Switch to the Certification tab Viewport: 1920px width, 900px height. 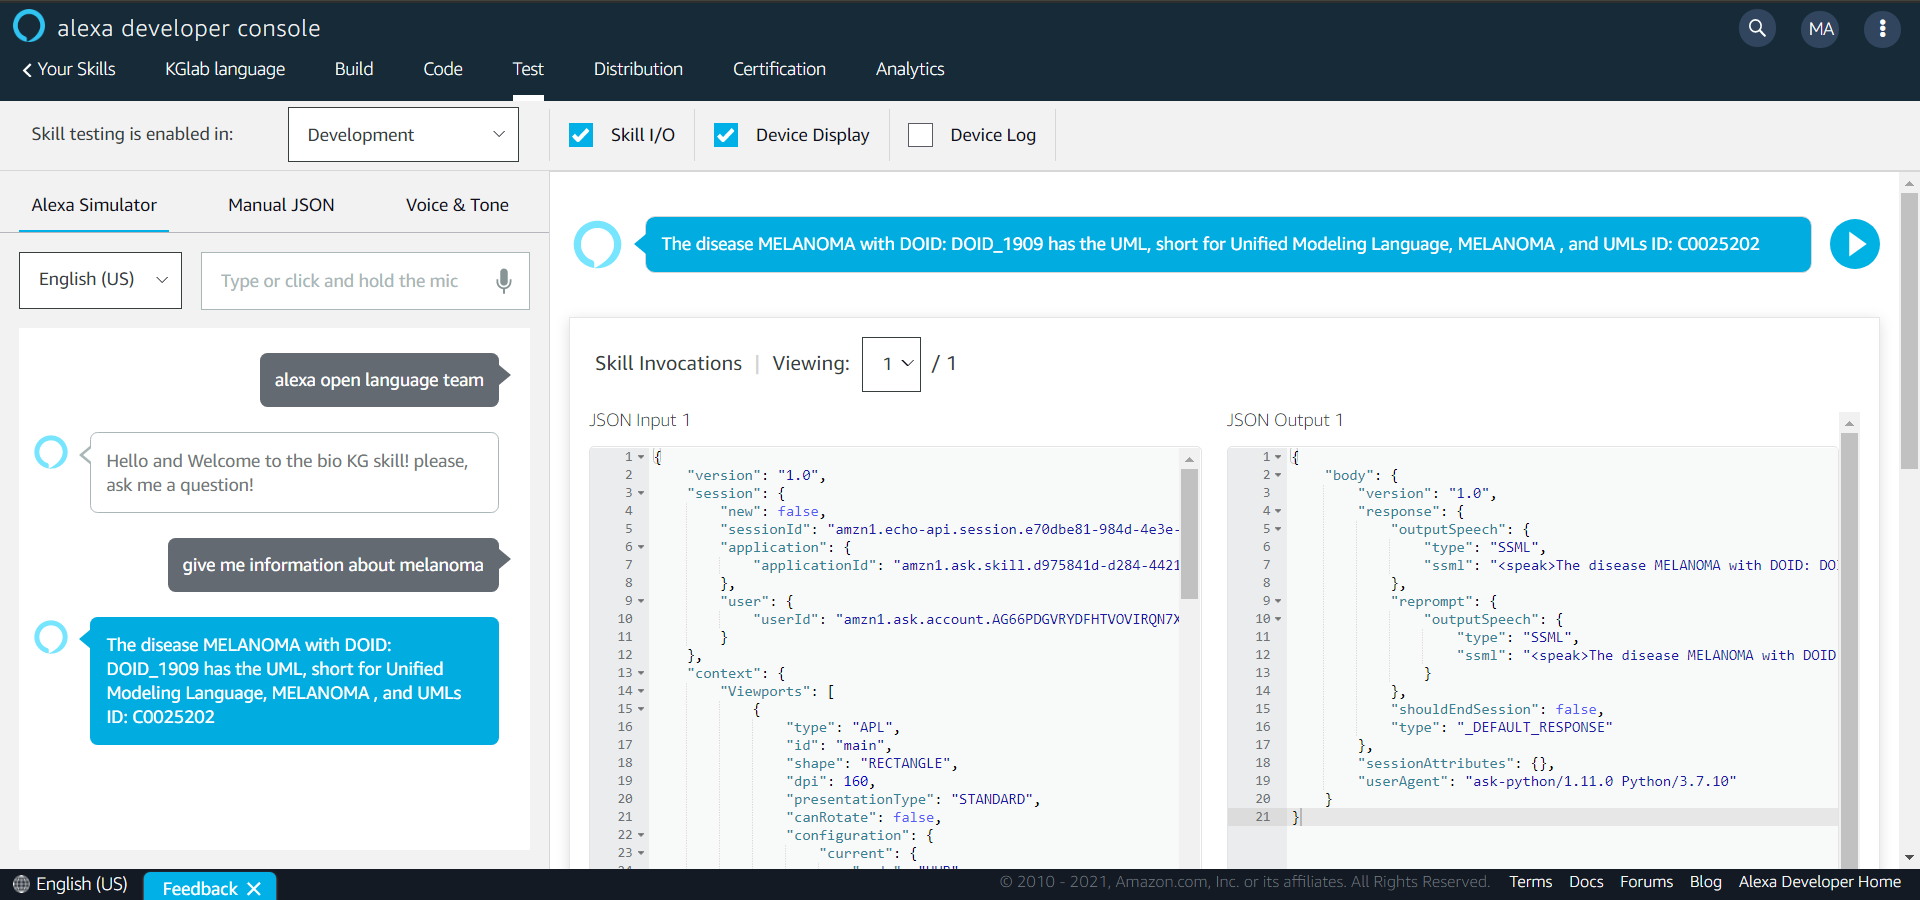(779, 69)
